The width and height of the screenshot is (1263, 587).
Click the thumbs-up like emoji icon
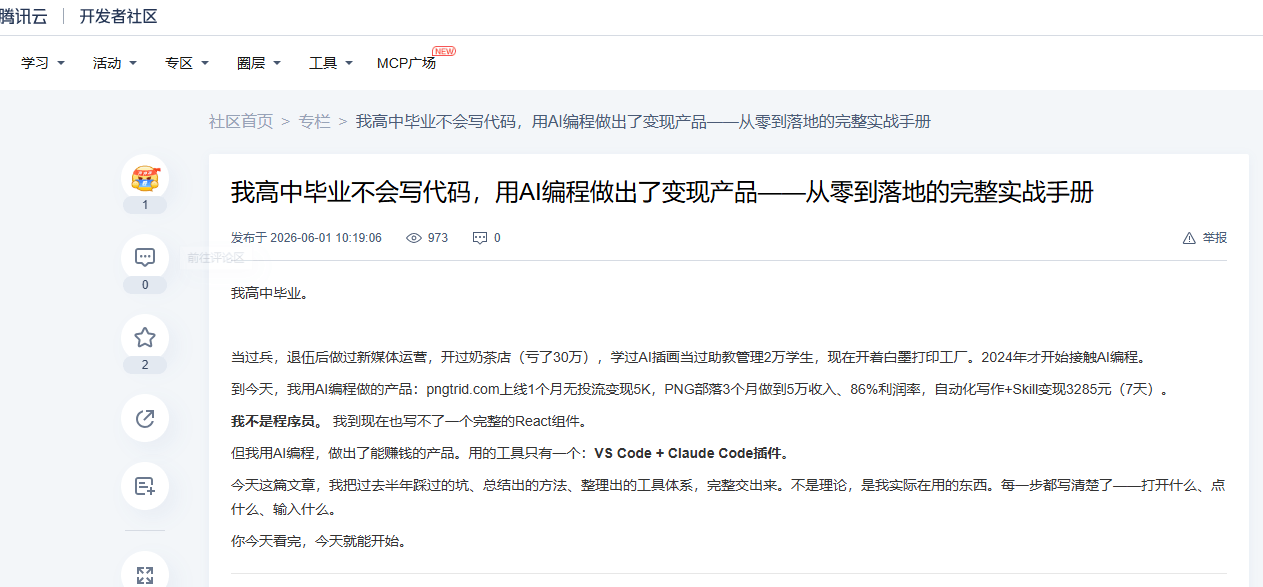pos(145,179)
